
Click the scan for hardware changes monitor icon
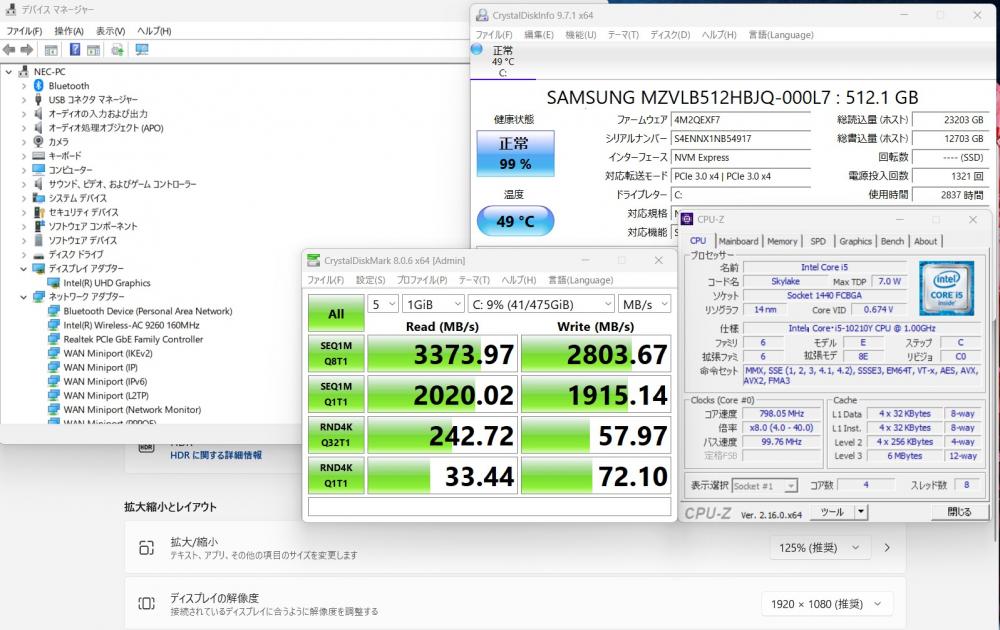coord(142,50)
